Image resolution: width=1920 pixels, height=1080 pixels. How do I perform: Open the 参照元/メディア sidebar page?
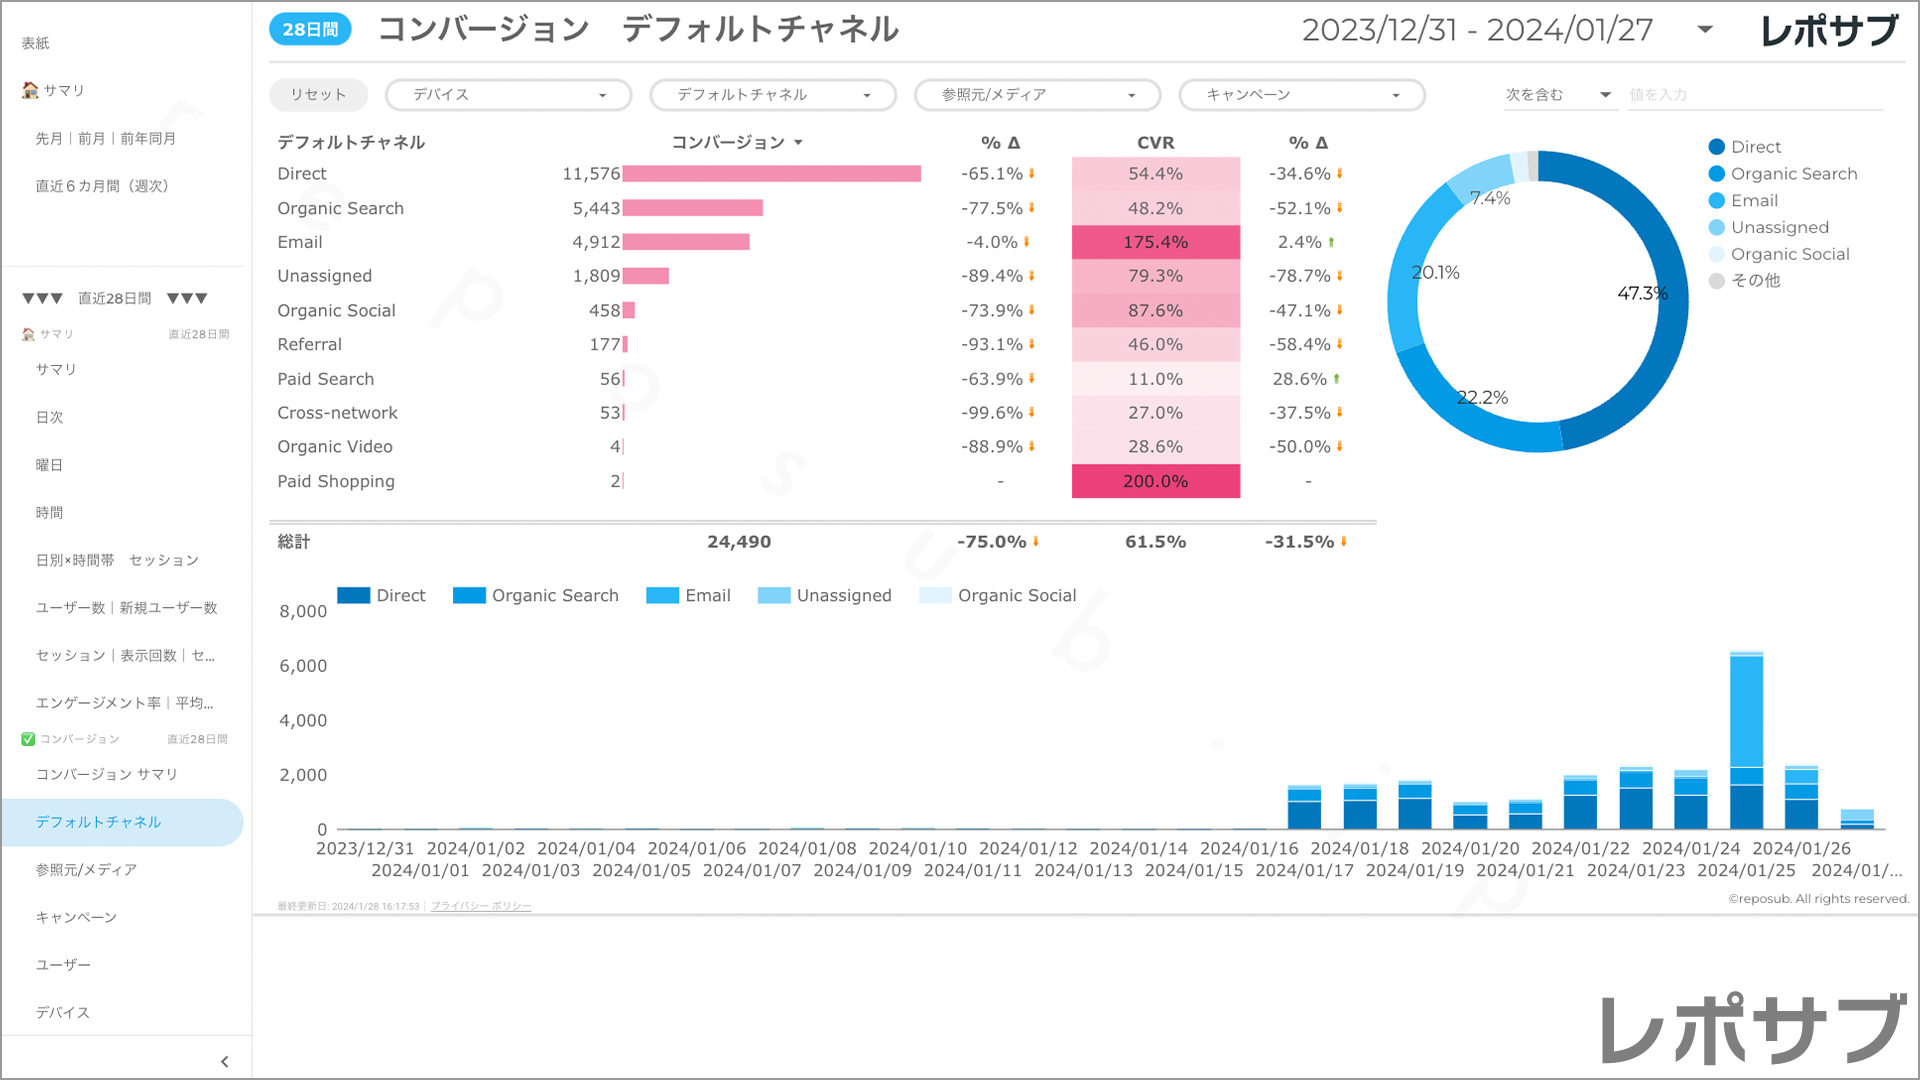86,870
